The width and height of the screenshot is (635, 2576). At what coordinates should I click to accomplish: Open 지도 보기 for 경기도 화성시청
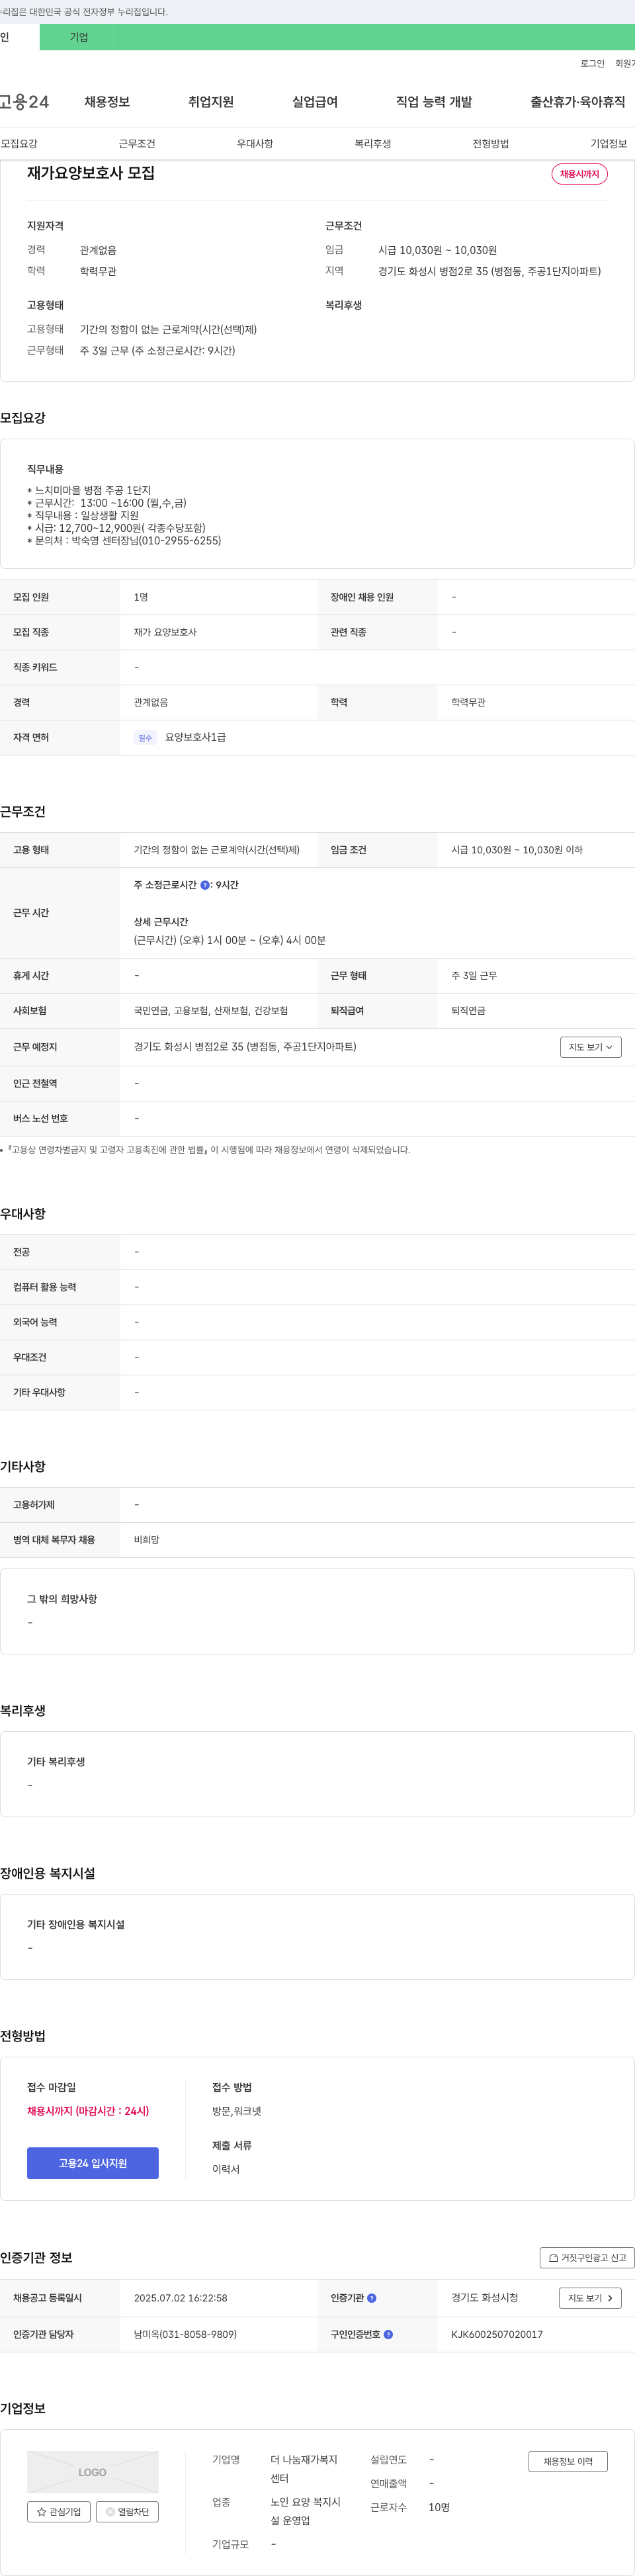tap(590, 2298)
